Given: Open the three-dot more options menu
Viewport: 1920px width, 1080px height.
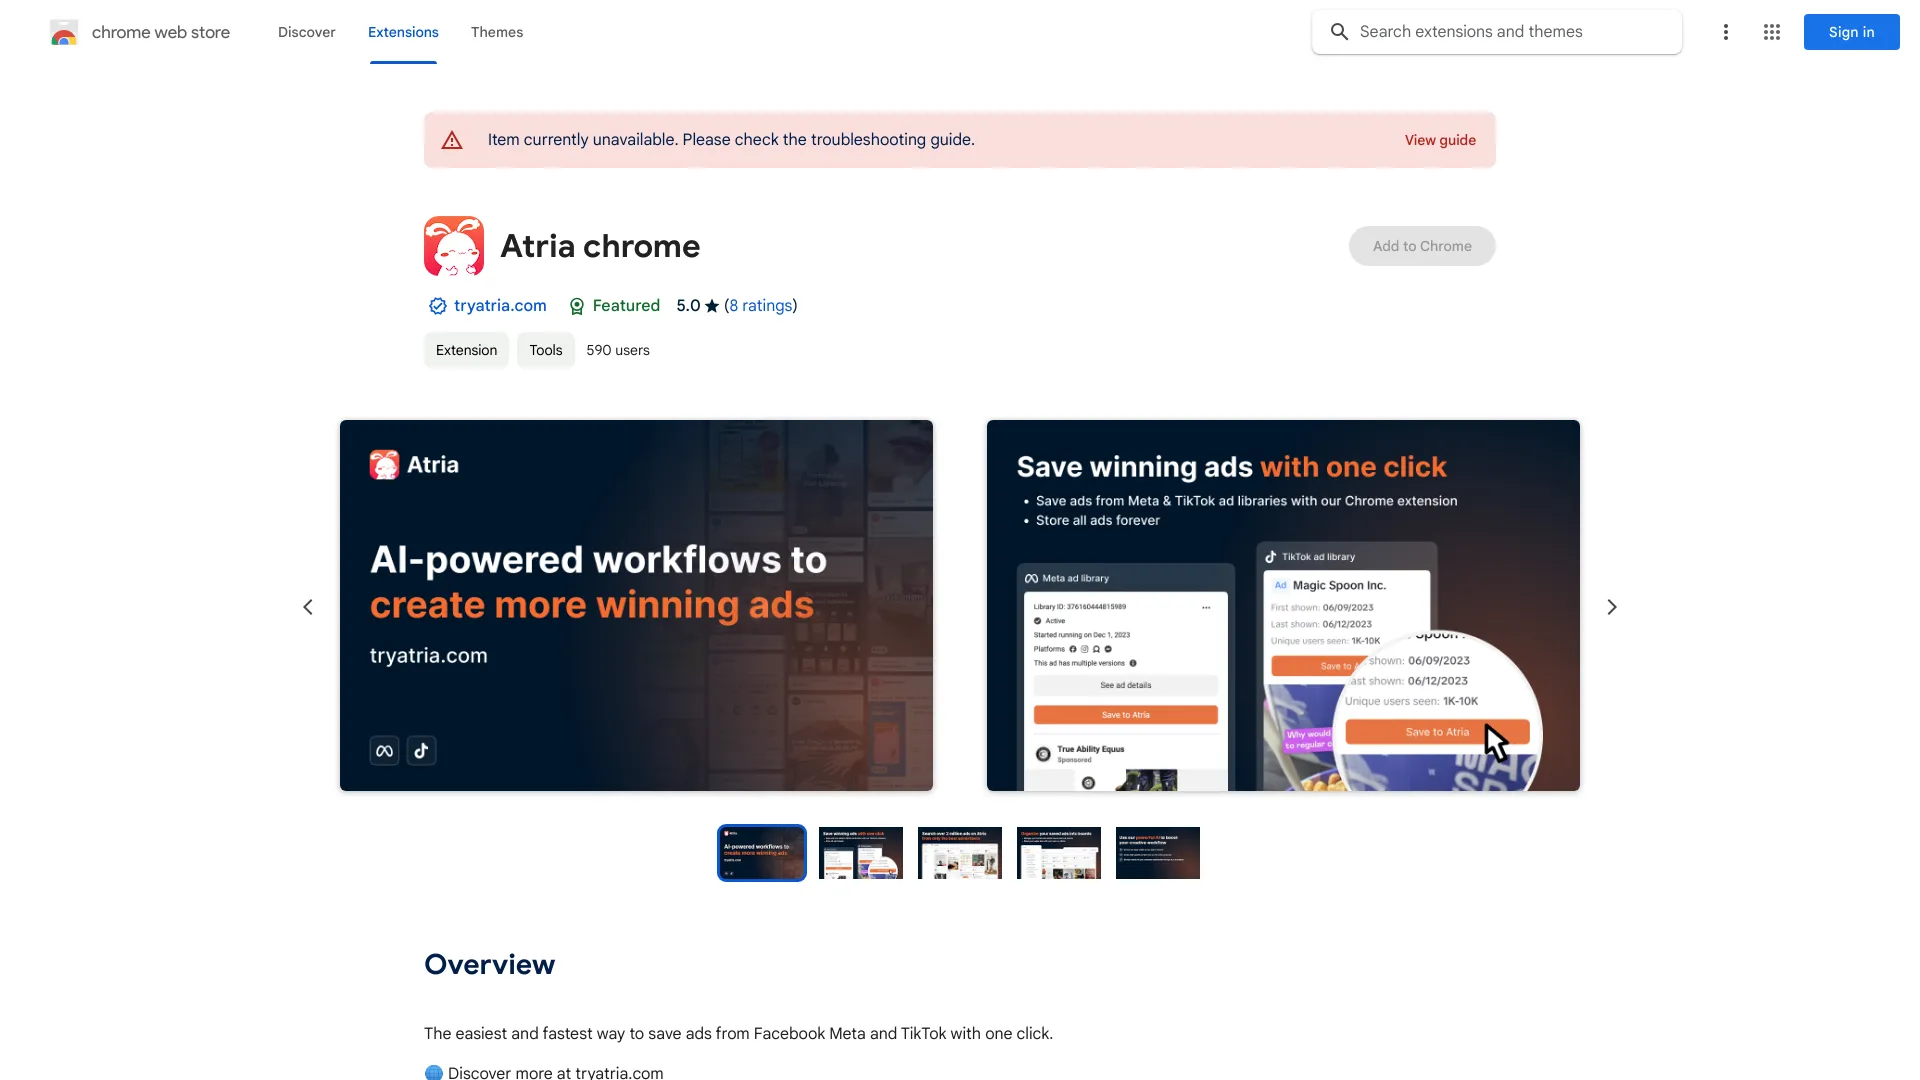Looking at the screenshot, I should (1725, 32).
